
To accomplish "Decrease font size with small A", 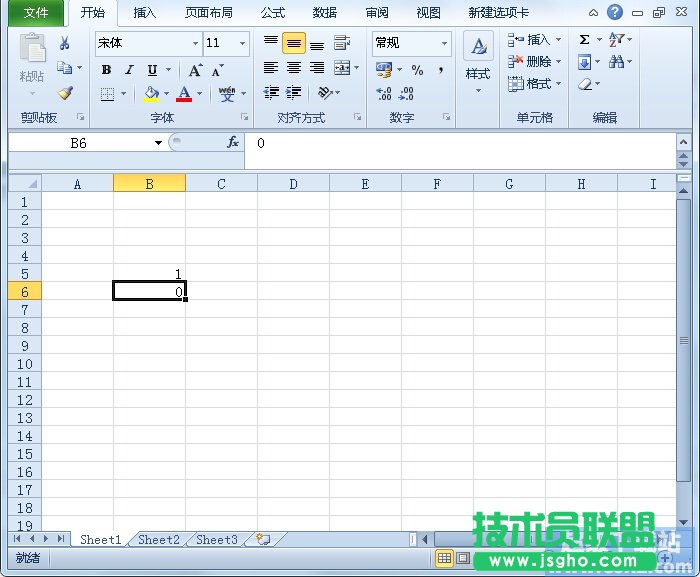I will (x=217, y=70).
